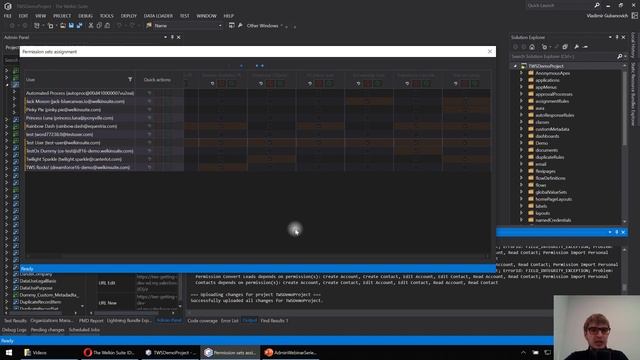Open the Name dropdown in the toolbar
This screenshot has height=360, width=640.
[x=220, y=26]
